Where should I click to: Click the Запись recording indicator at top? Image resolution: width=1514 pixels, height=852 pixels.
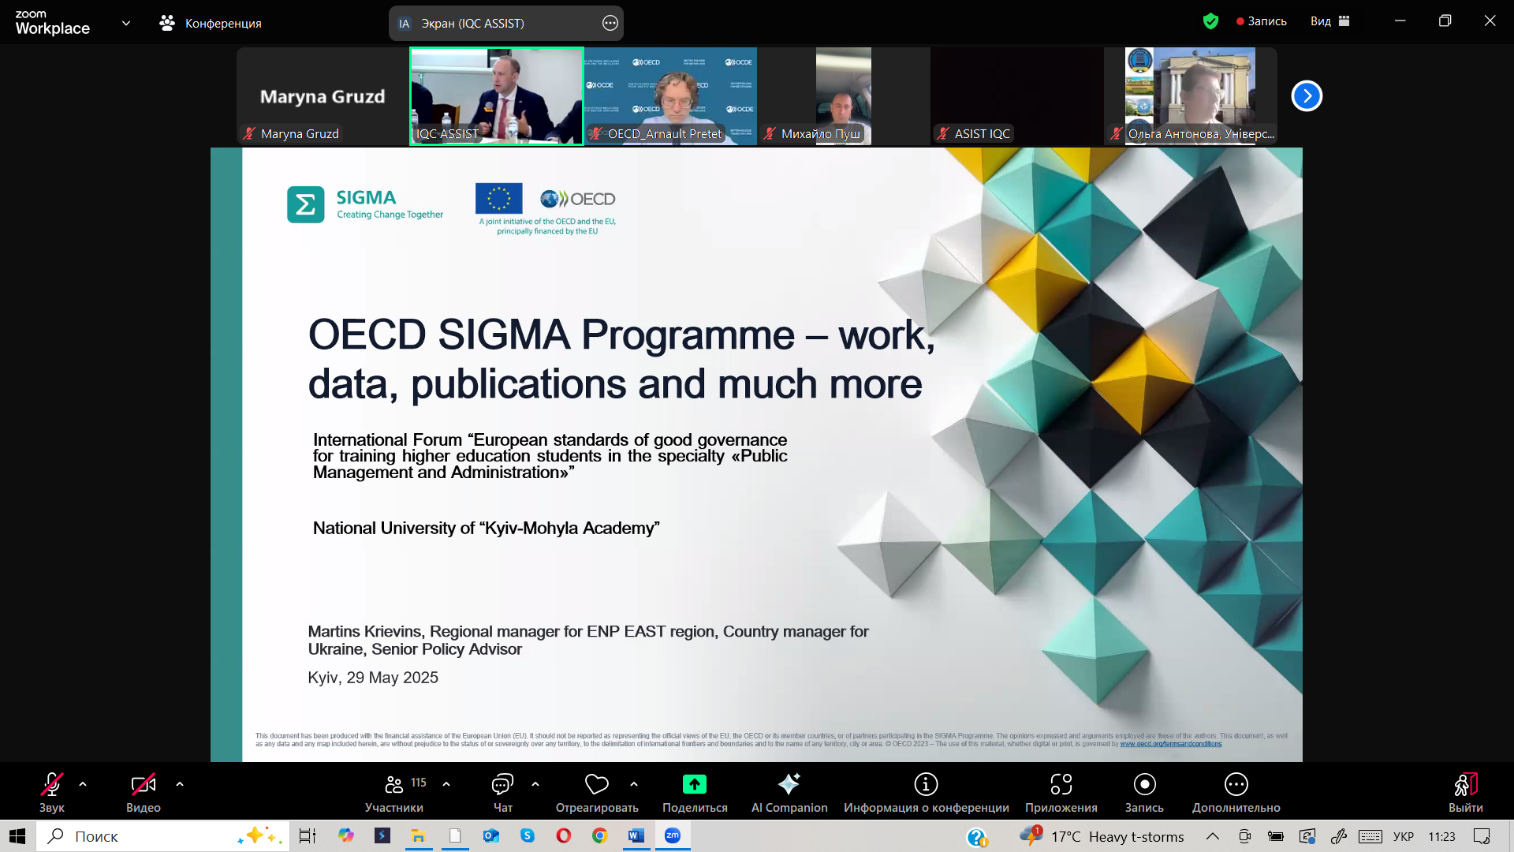click(1262, 21)
